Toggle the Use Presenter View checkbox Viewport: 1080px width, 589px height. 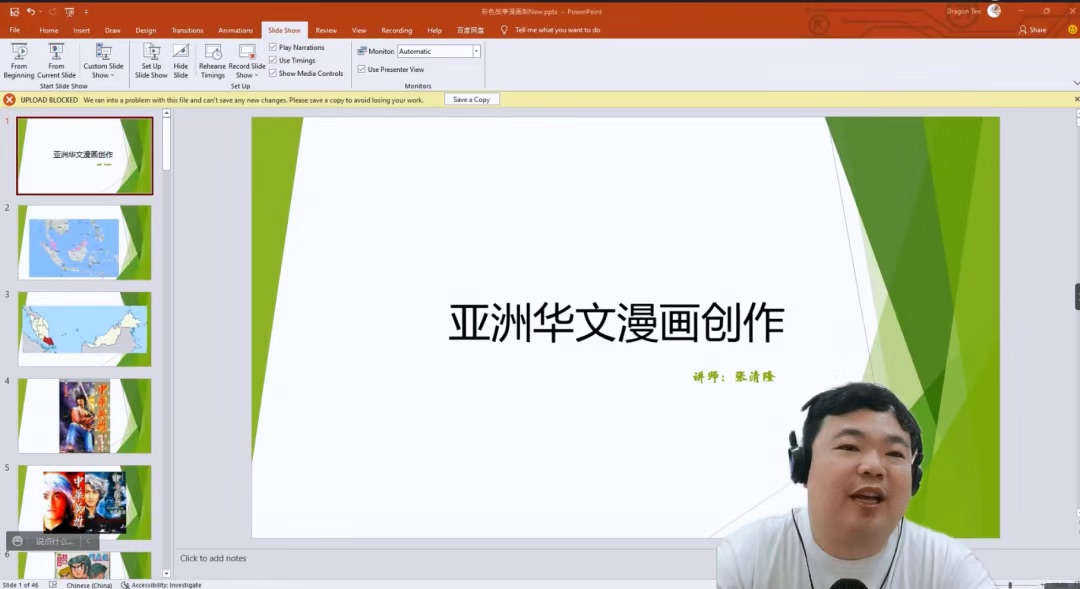362,69
